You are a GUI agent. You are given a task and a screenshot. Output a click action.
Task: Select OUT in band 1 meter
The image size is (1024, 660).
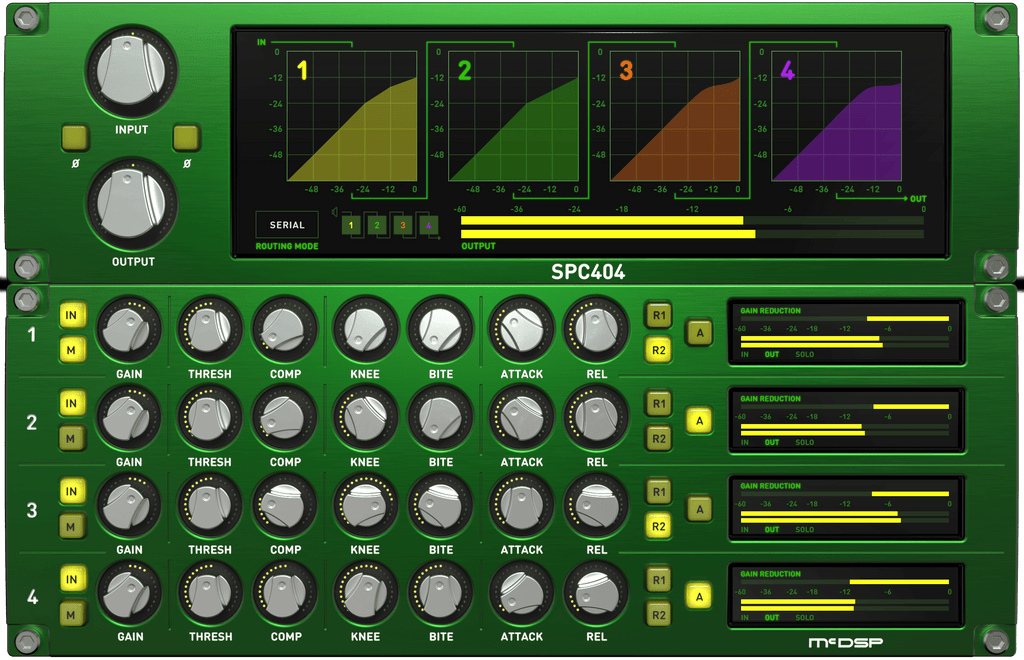click(x=772, y=354)
